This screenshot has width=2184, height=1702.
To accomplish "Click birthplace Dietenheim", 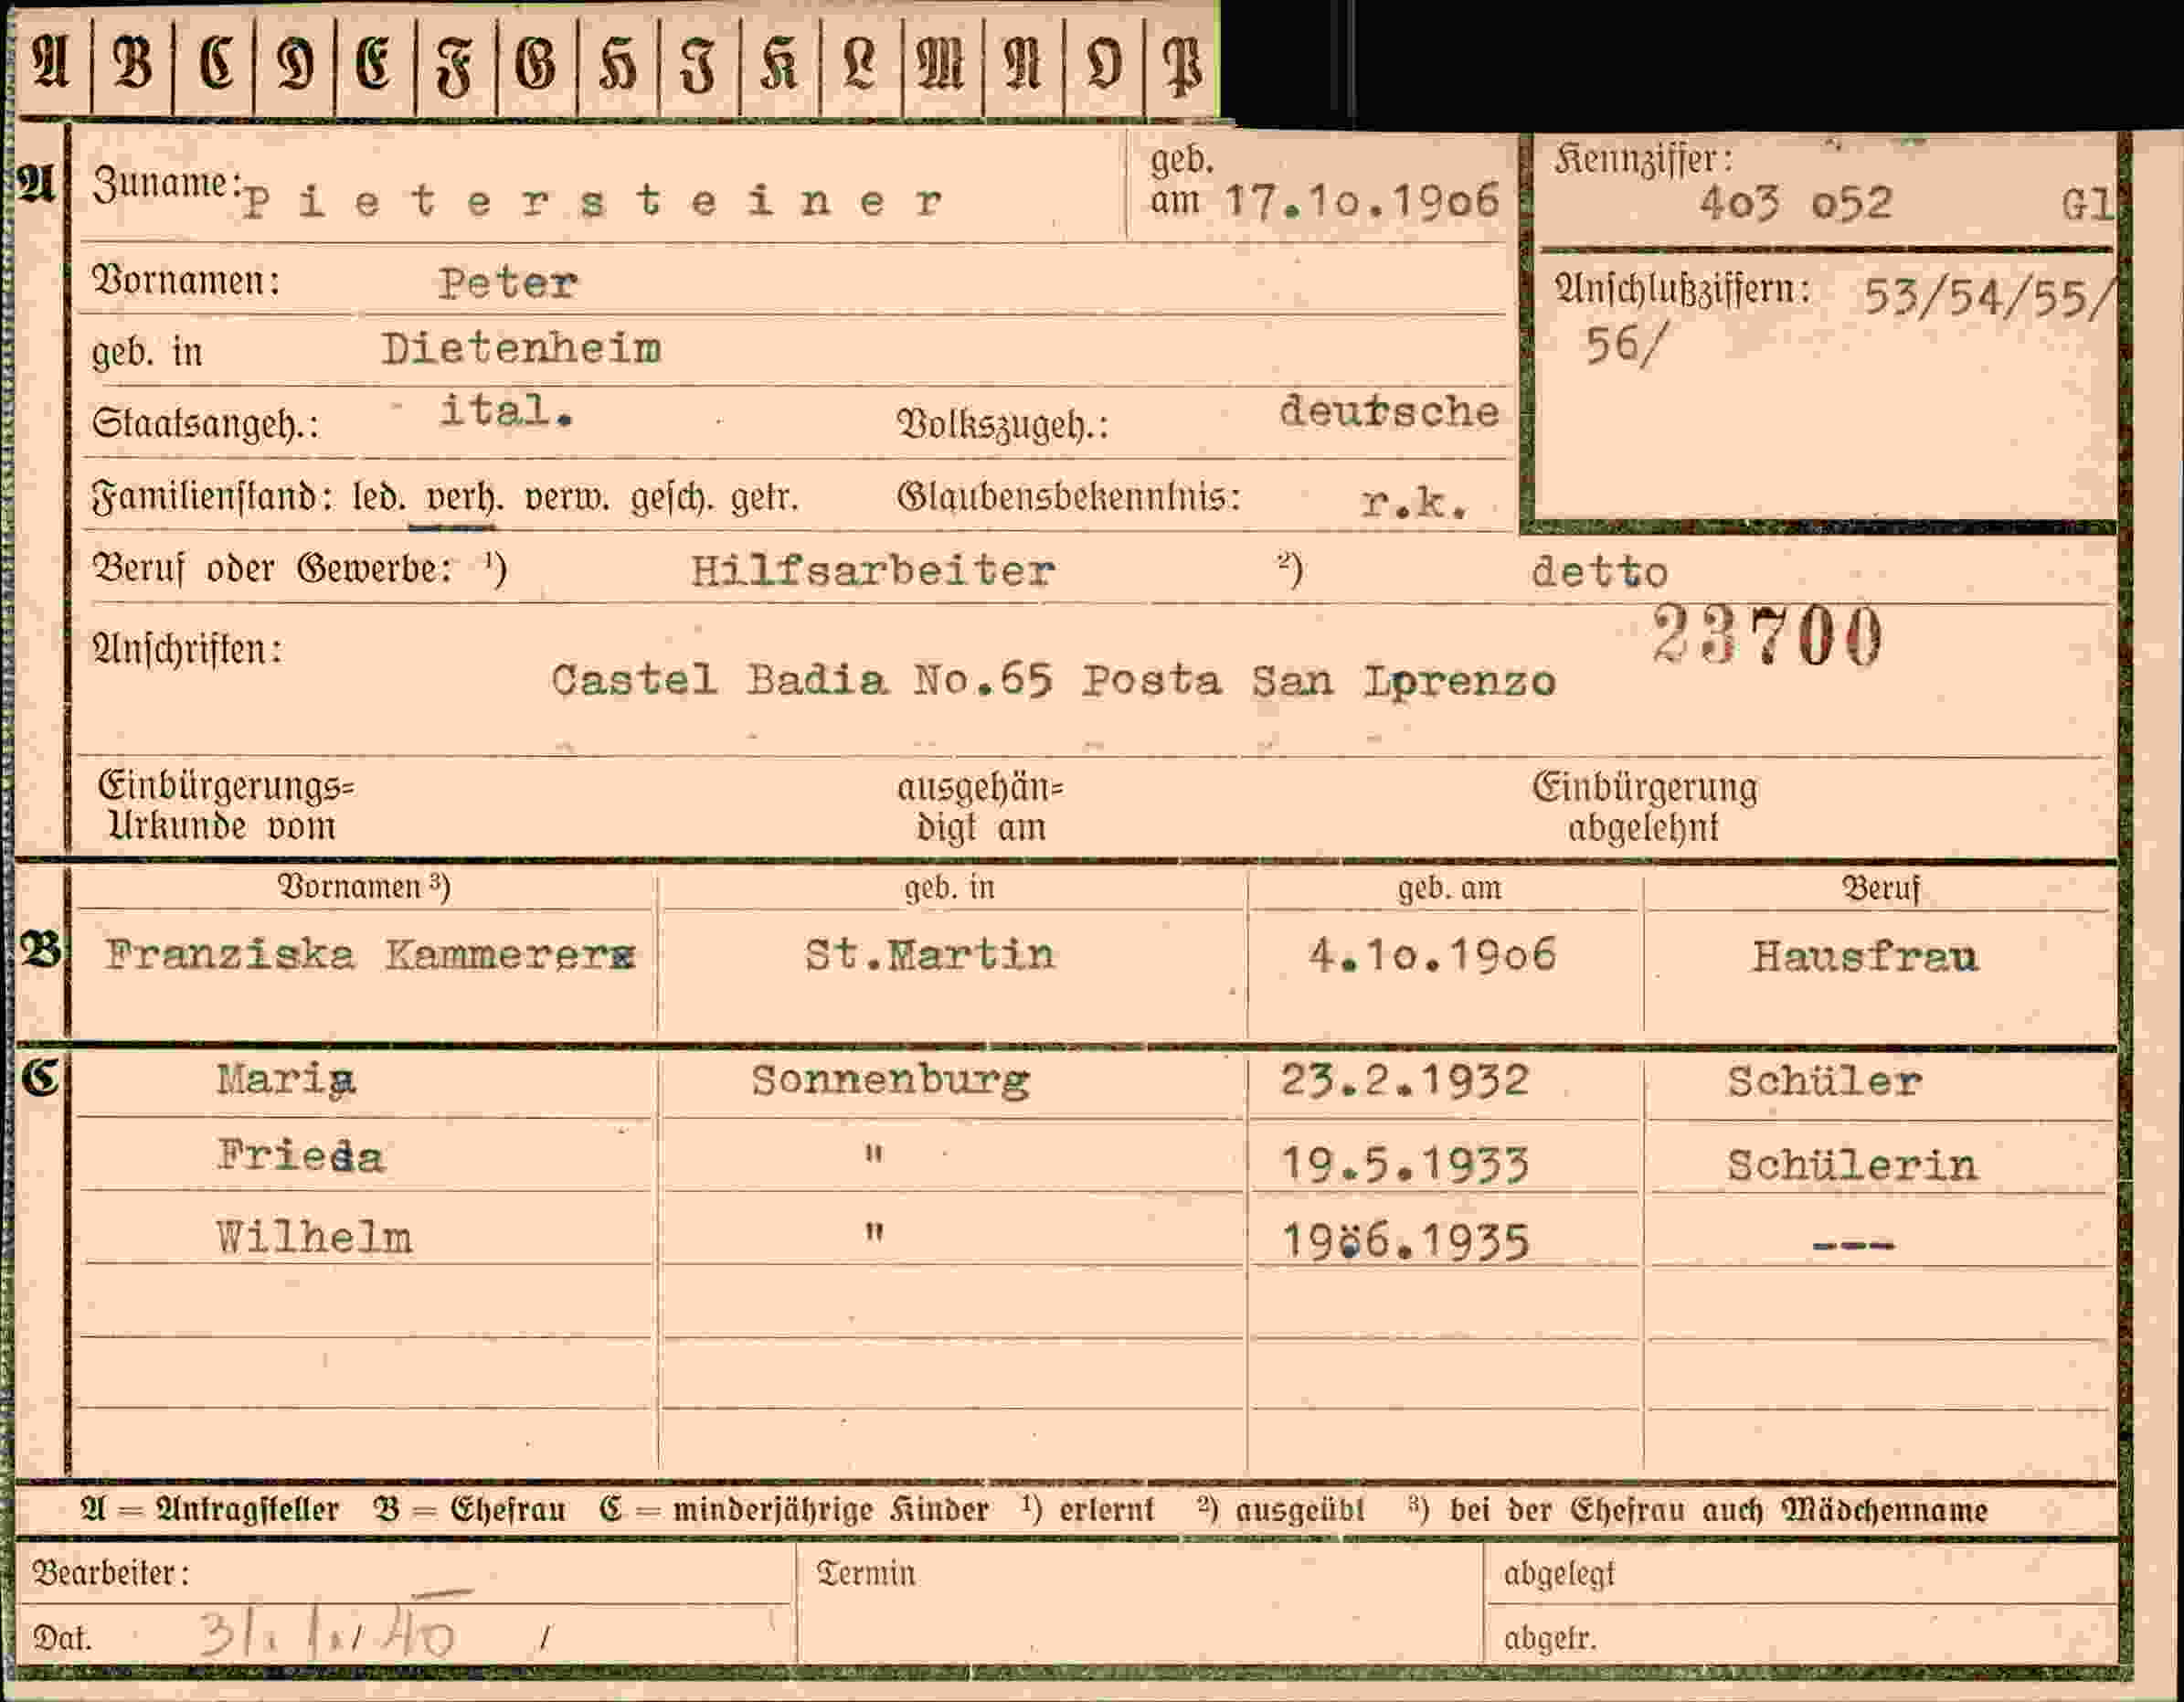I will click(x=521, y=349).
